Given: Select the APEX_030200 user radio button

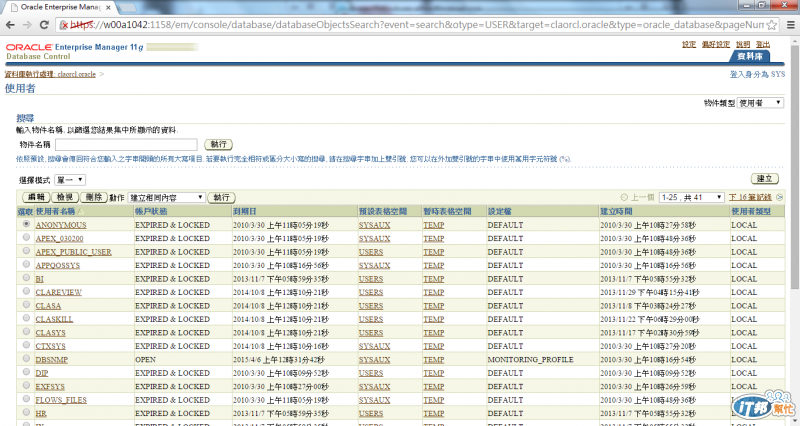Looking at the screenshot, I should 26,237.
